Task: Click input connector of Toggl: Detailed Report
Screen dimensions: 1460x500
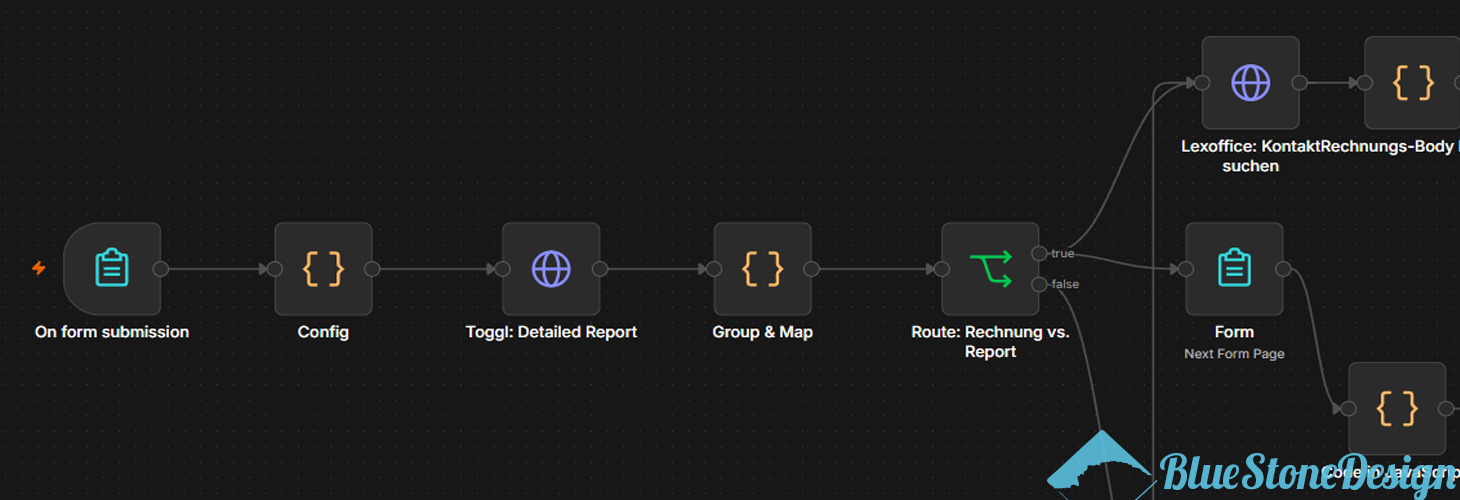Action: pos(502,269)
